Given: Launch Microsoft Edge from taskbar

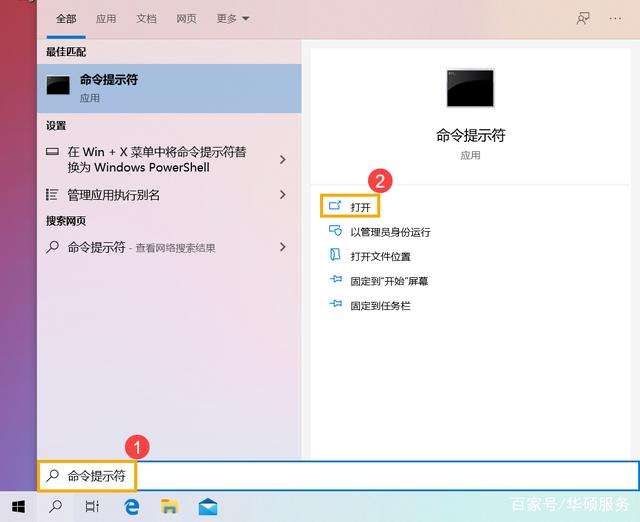Looking at the screenshot, I should pos(131,507).
